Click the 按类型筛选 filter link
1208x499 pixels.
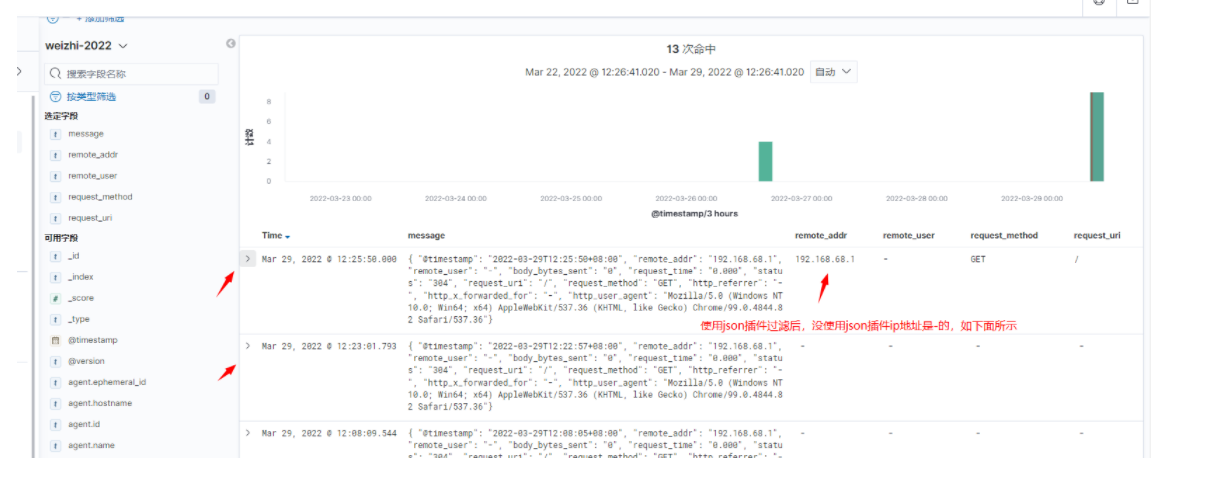pos(91,96)
